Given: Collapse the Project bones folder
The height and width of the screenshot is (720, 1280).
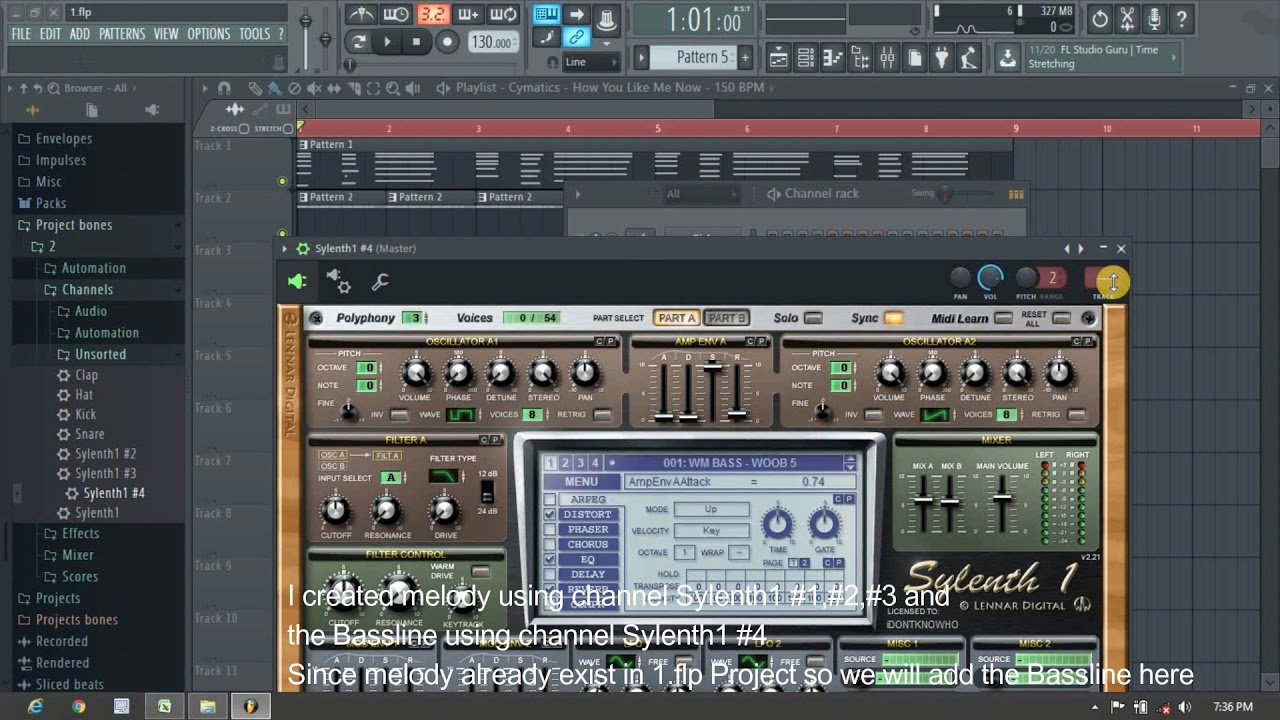Looking at the screenshot, I should point(74,225).
